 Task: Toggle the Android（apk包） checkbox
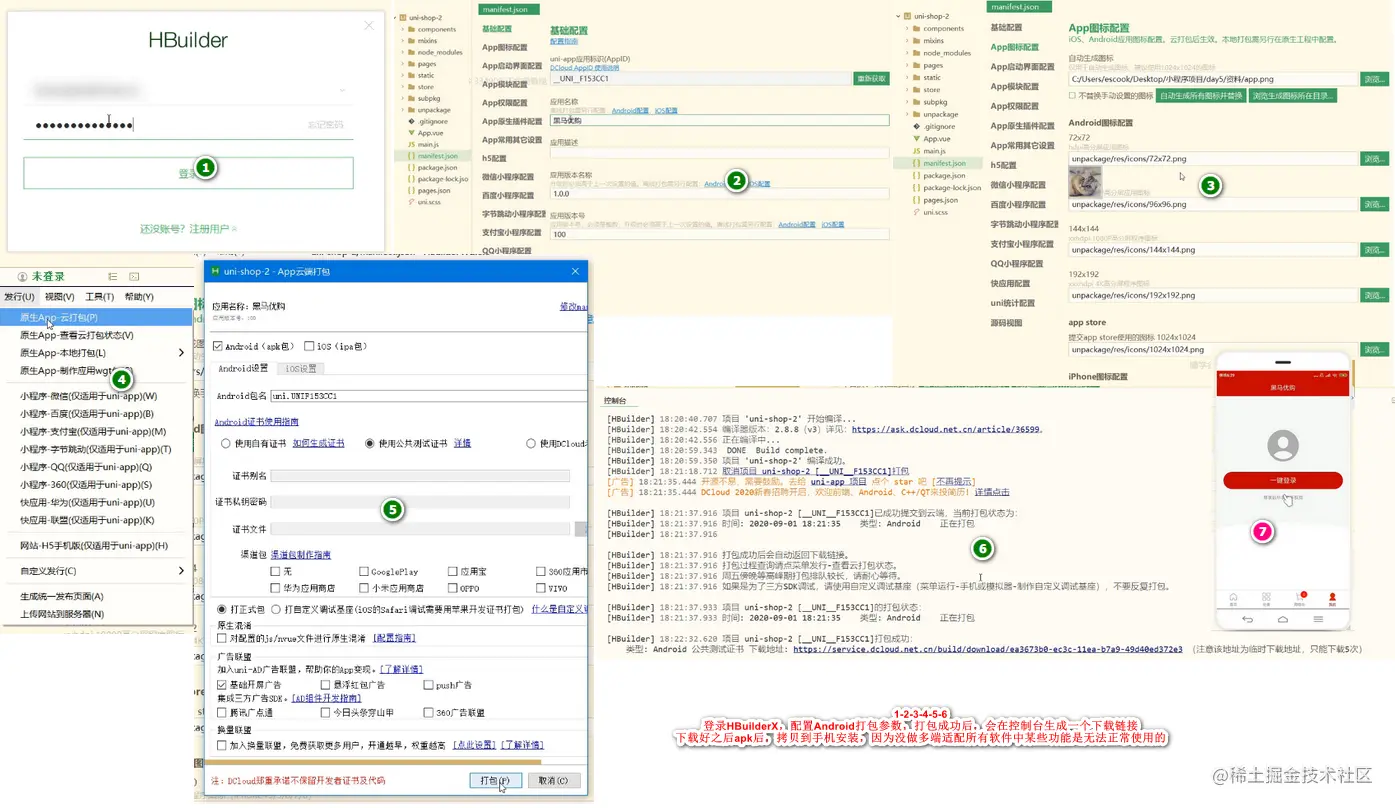tap(218, 346)
